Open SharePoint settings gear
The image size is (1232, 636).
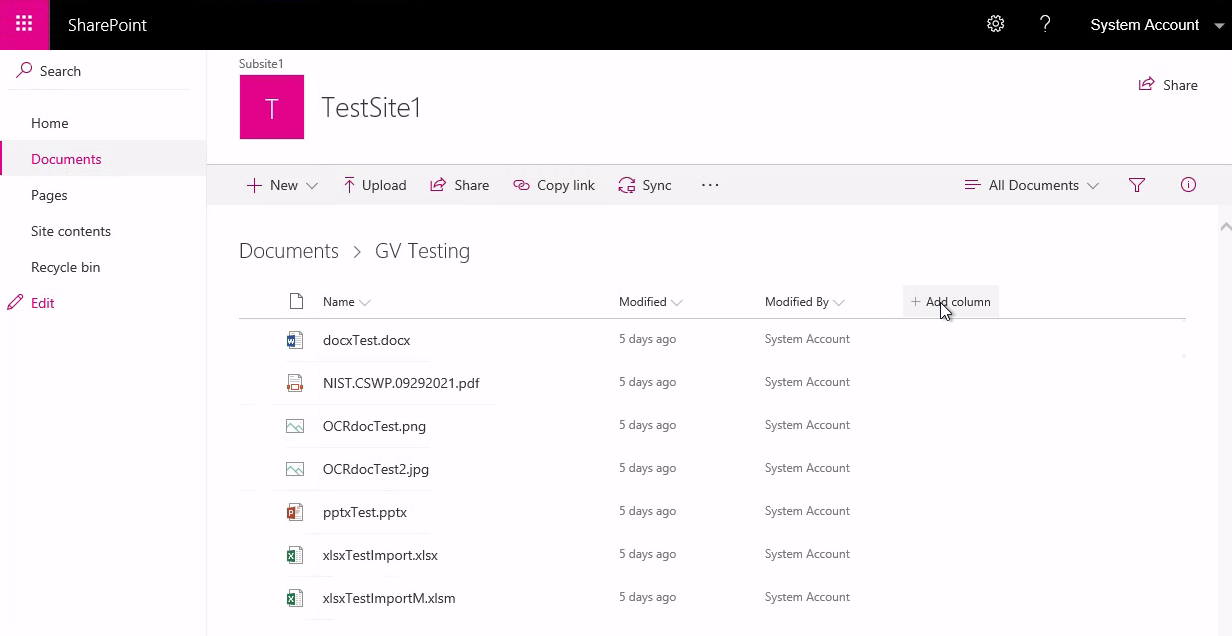click(x=995, y=23)
